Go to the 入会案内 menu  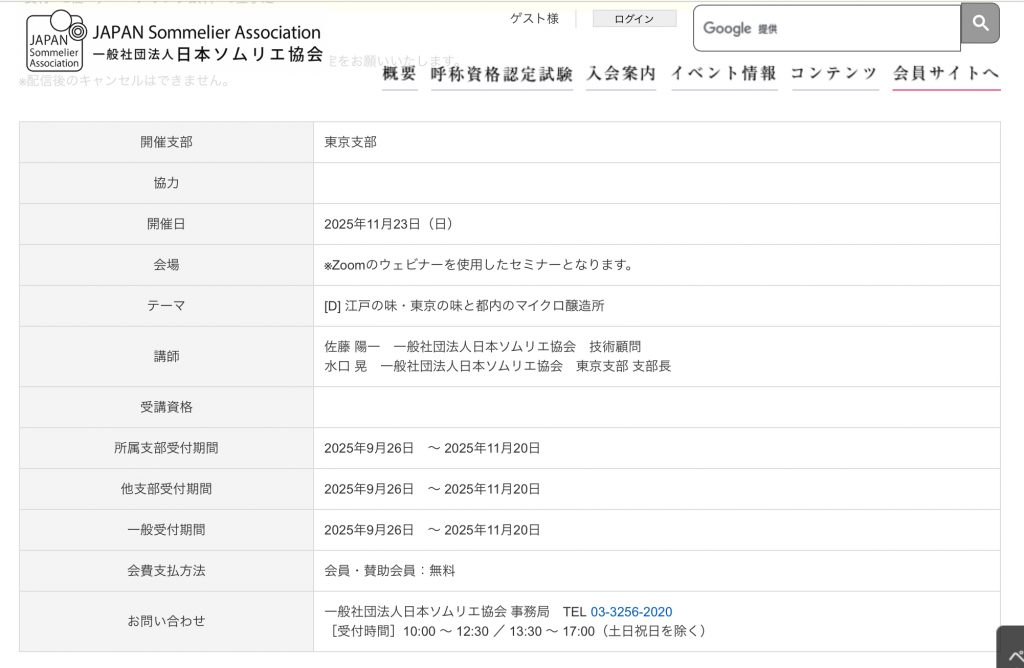[x=621, y=73]
